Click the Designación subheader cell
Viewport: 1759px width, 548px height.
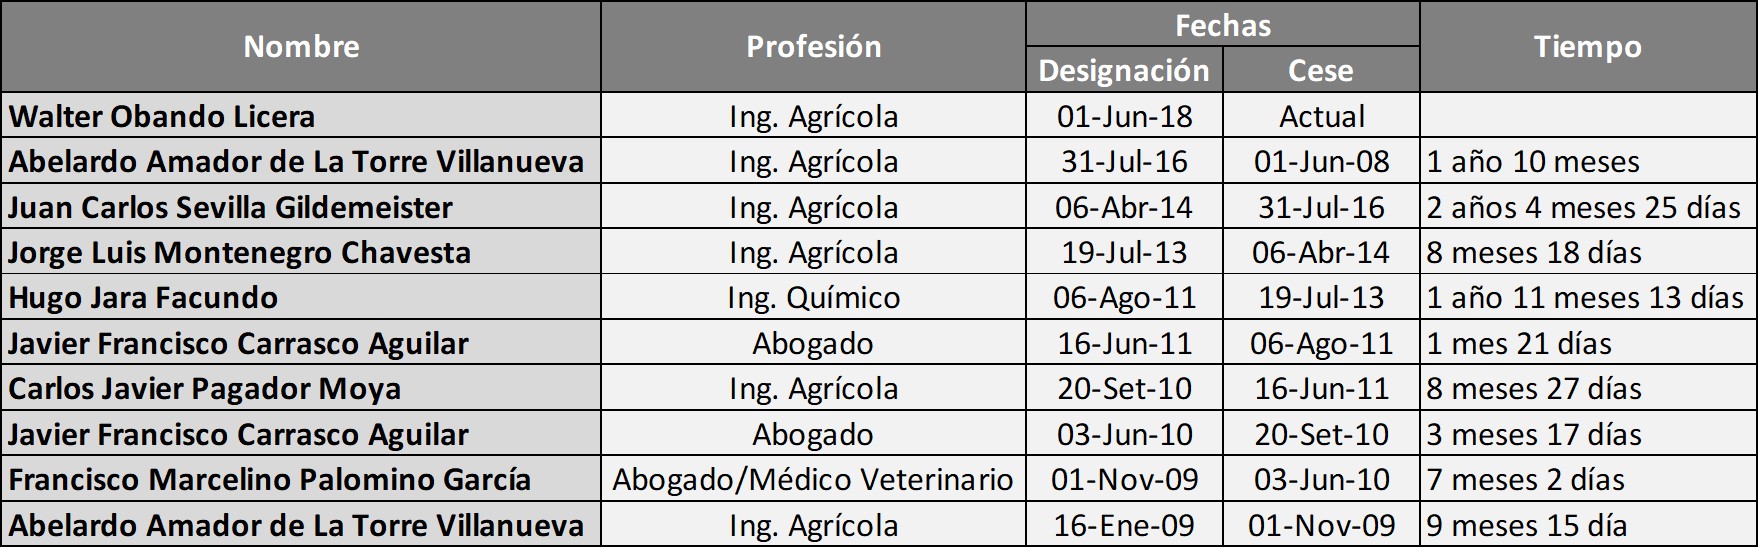pyautogui.click(x=1124, y=71)
